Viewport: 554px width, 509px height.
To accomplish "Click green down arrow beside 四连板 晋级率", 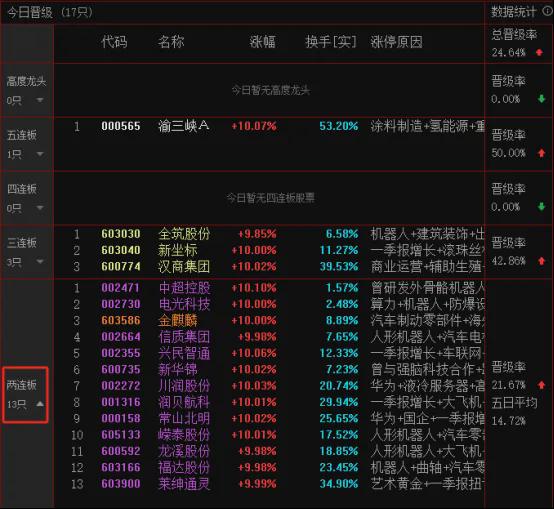I will (x=541, y=207).
